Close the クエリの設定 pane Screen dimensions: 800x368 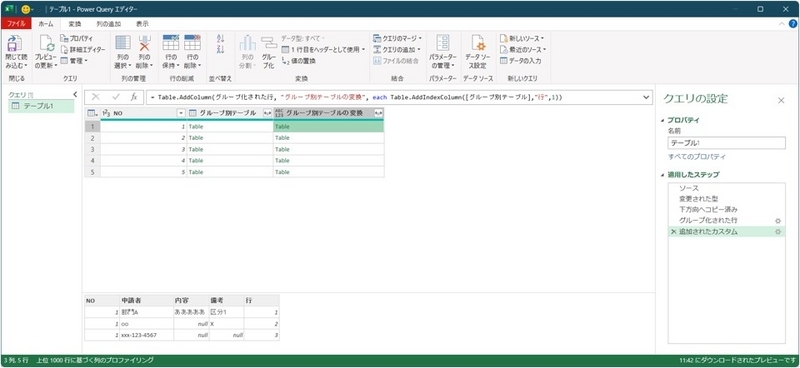point(781,101)
